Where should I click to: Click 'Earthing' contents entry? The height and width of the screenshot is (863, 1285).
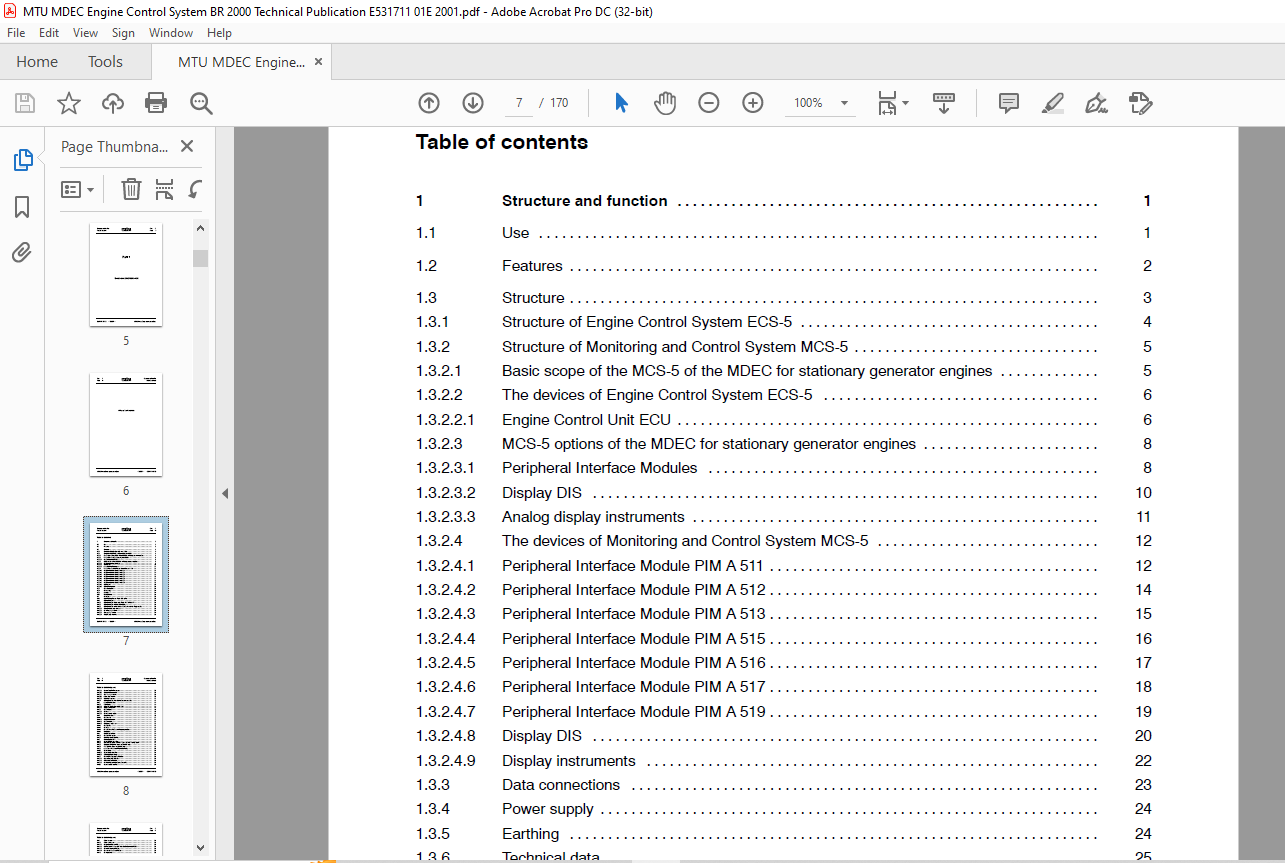coord(531,834)
